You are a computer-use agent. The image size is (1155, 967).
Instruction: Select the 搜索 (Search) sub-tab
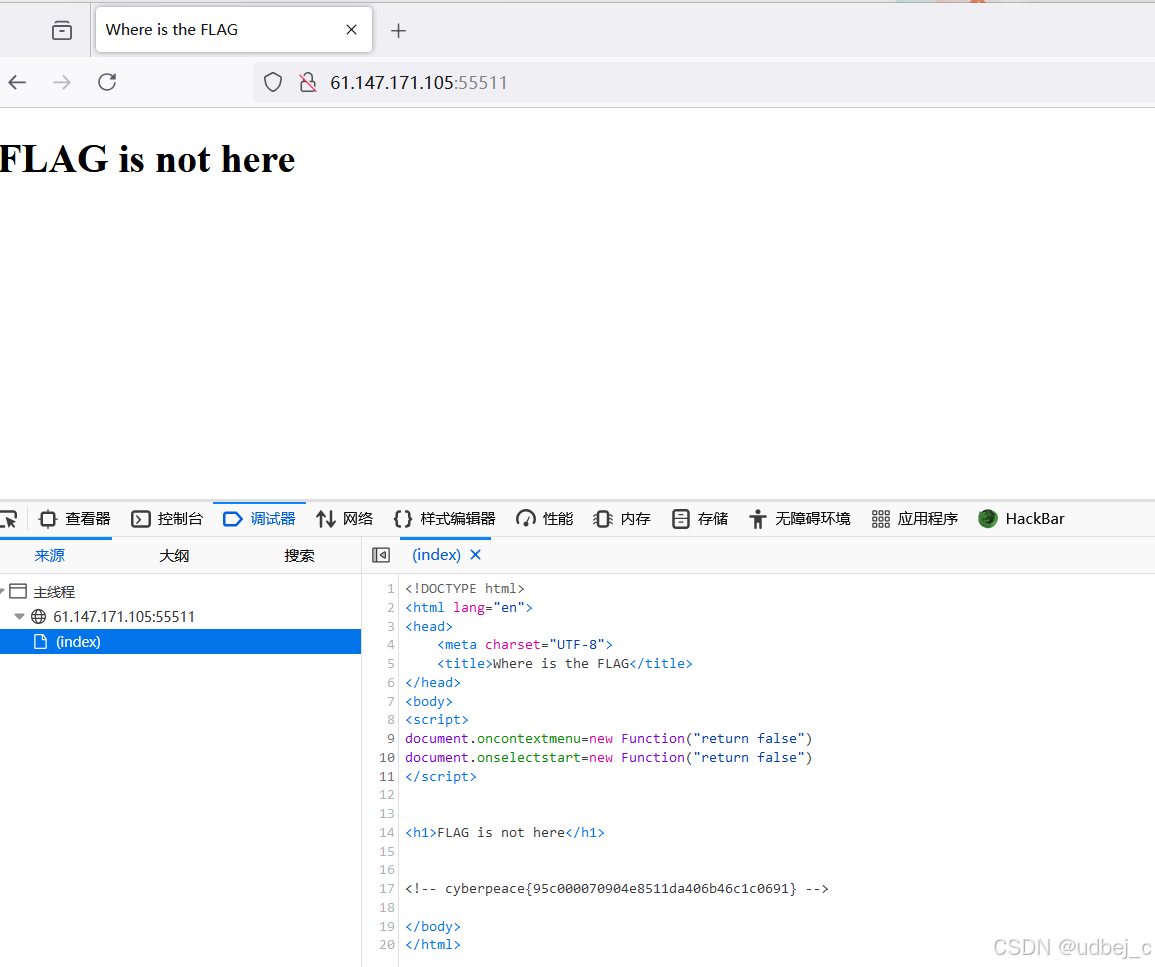[x=299, y=555]
